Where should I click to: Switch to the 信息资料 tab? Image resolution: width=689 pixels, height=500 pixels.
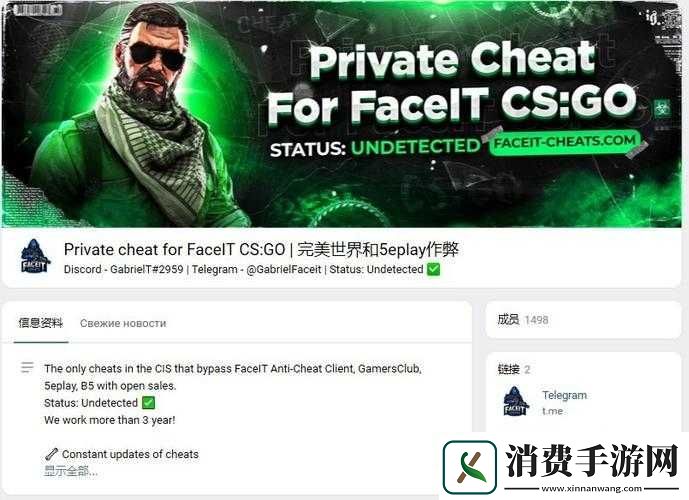click(41, 323)
